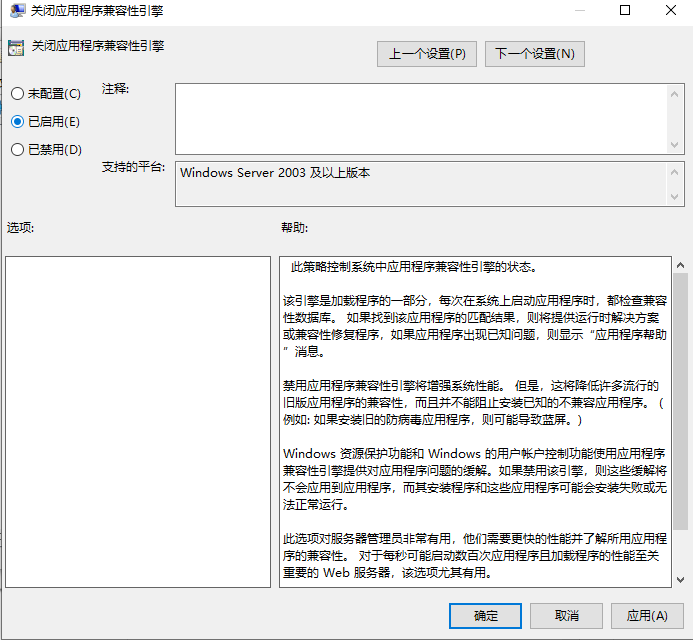Go to 下一个设置(N) next setting
Image resolution: width=693 pixels, height=640 pixels.
point(534,54)
